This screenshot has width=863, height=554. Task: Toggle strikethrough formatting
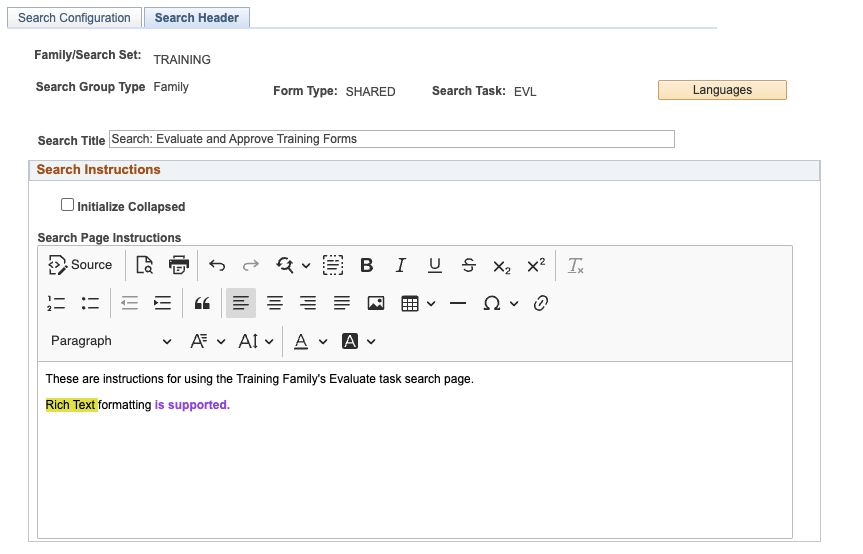(468, 265)
